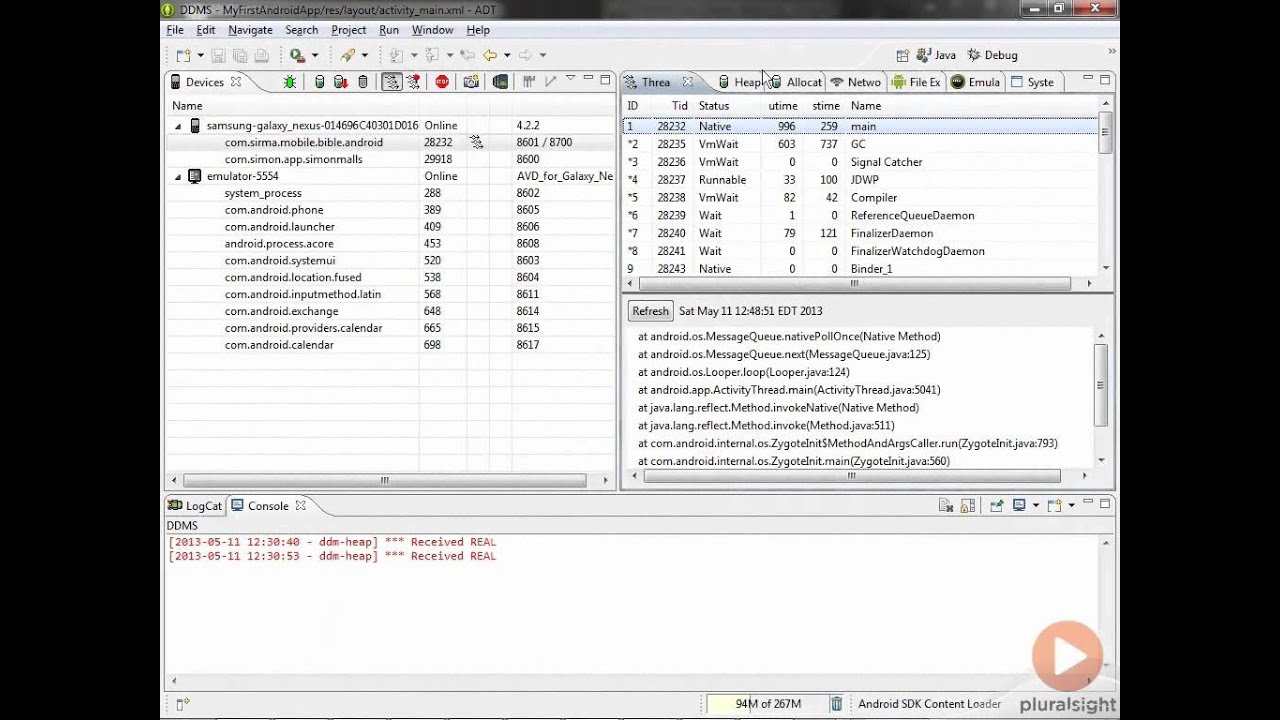Click the Open Task rocket icon
The width and height of the screenshot is (1280, 720).
click(347, 55)
